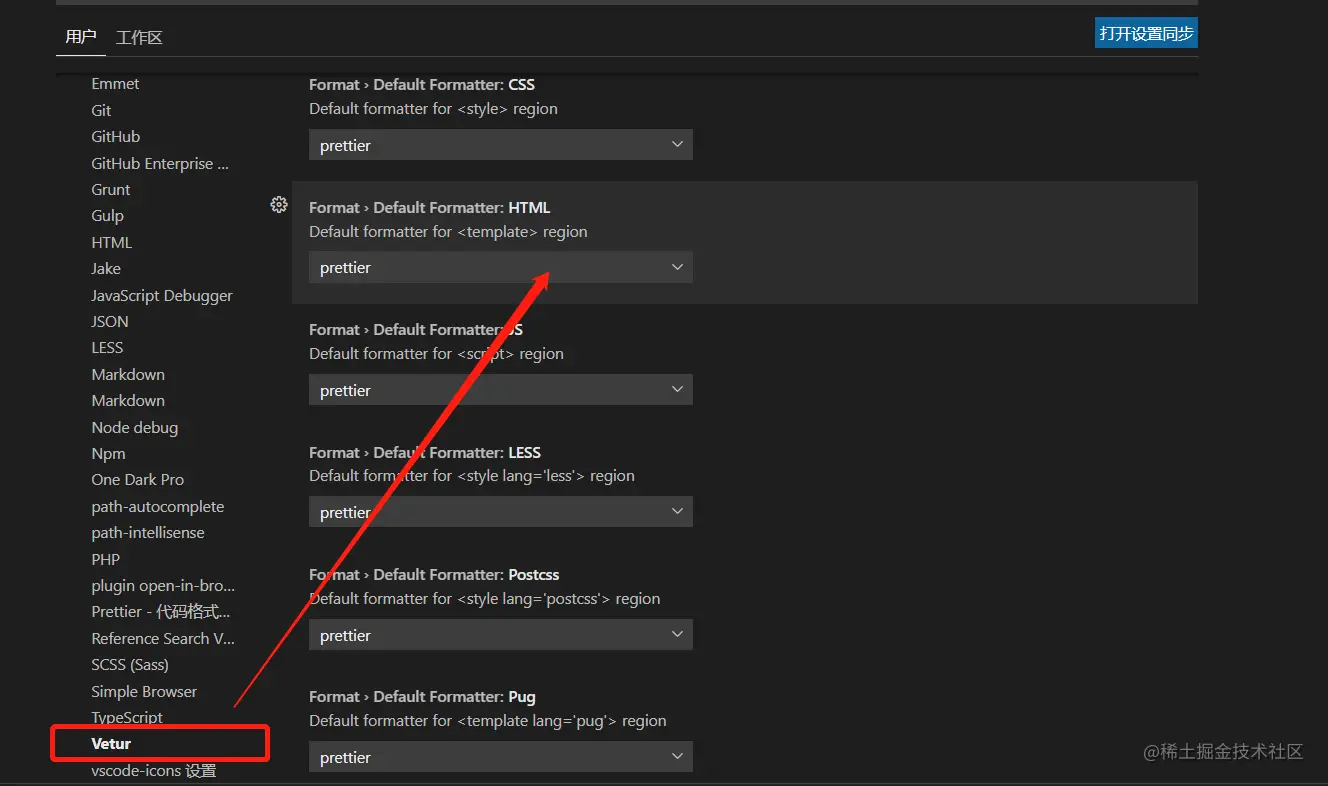1328x786 pixels.
Task: Click the "Default formatter for <style lang='postcss'> region" text
Action: coord(485,598)
